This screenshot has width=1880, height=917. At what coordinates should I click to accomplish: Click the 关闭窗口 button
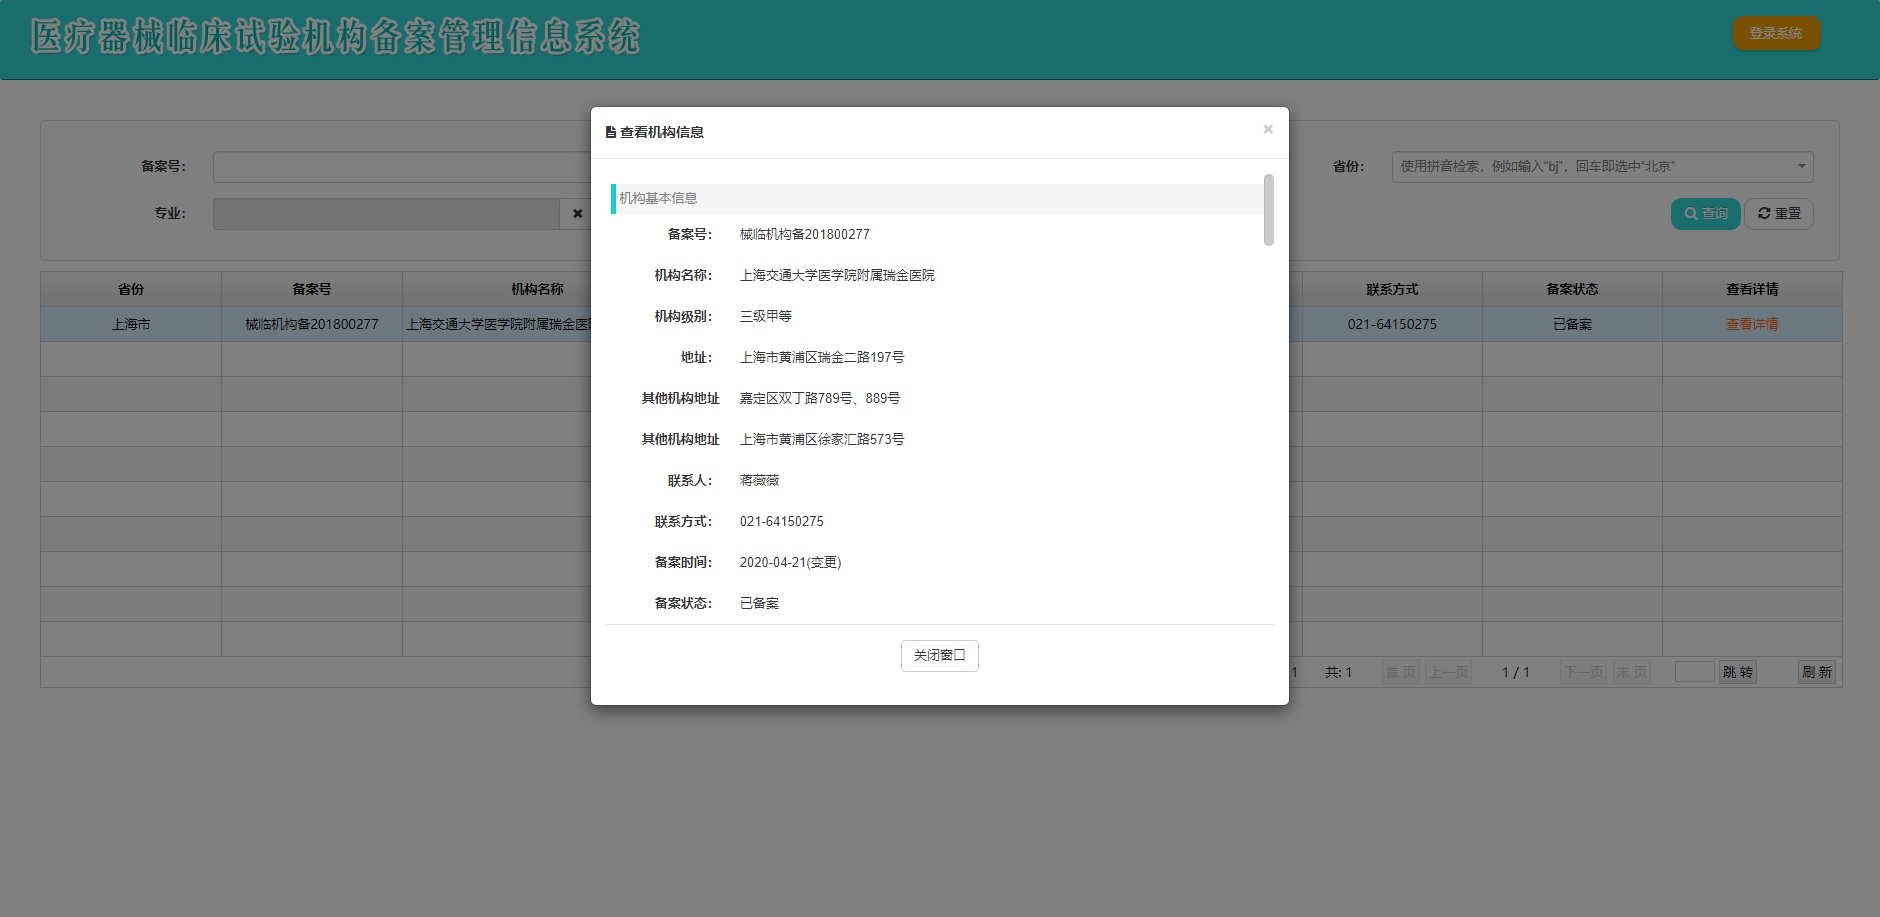939,656
